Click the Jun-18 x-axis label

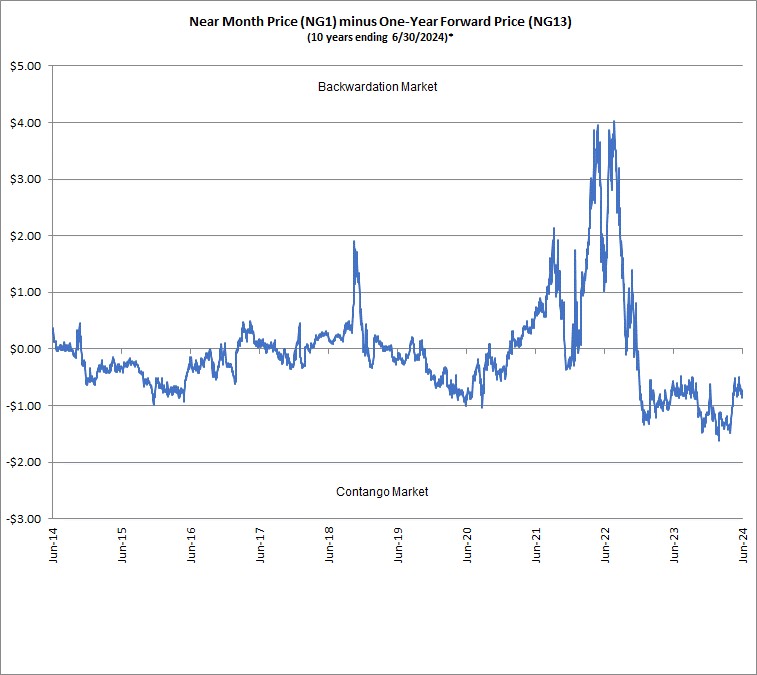(329, 545)
